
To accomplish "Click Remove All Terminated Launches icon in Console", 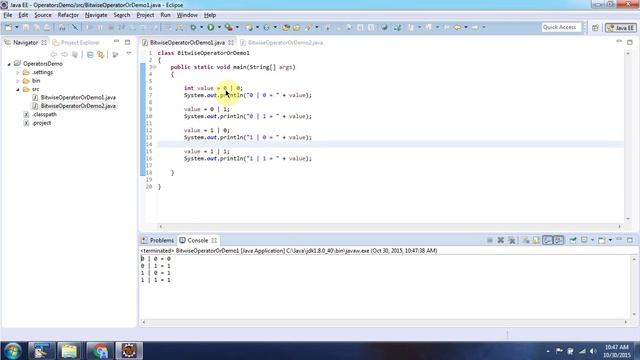I will coord(511,240).
